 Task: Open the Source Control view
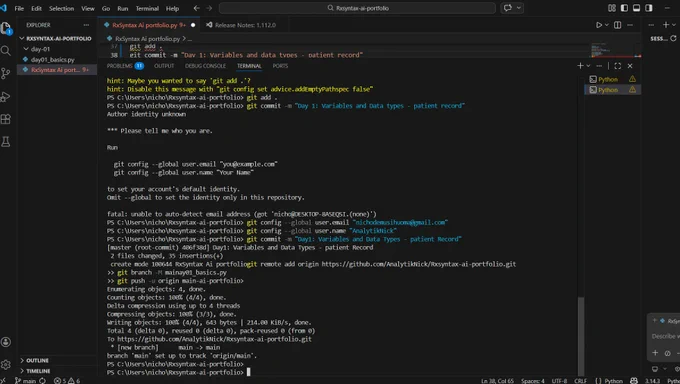click(x=6, y=73)
